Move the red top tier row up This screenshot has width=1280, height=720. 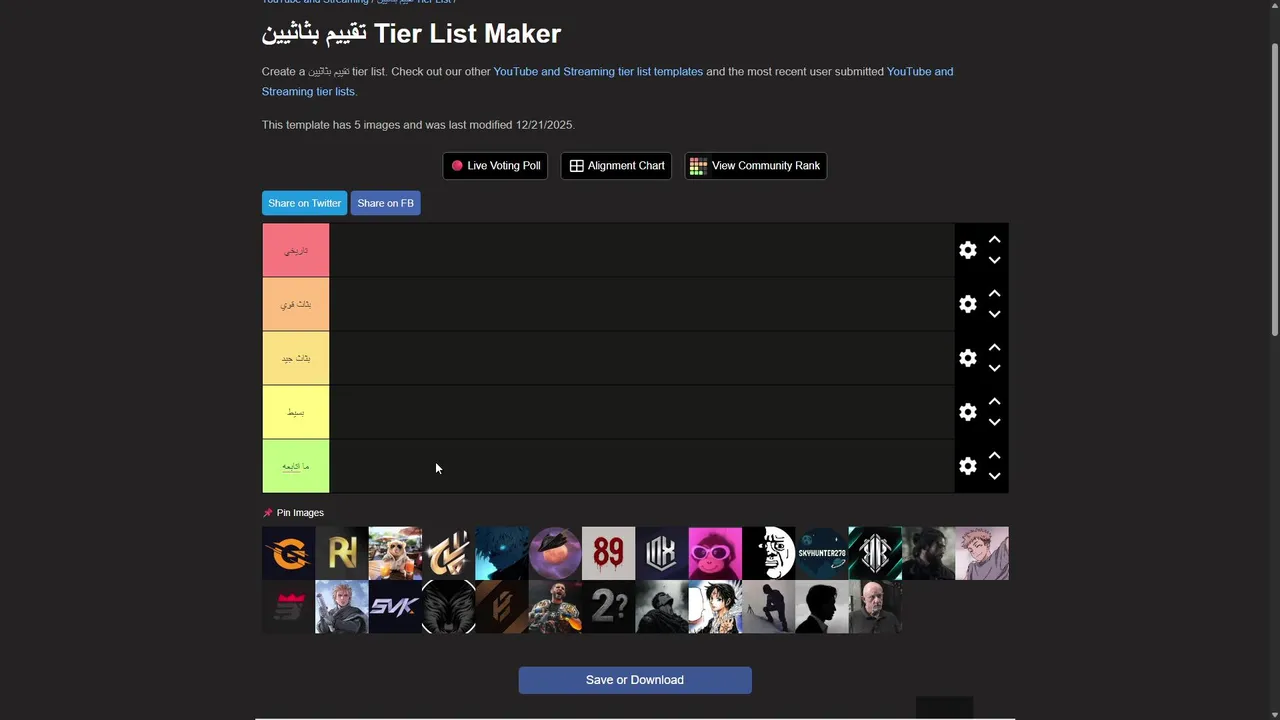(994, 240)
